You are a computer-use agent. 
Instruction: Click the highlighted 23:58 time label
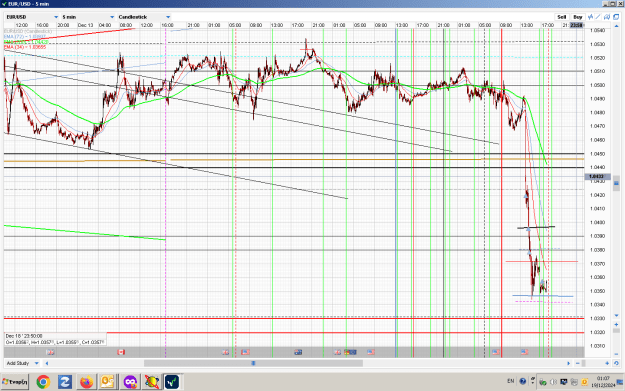point(576,25)
